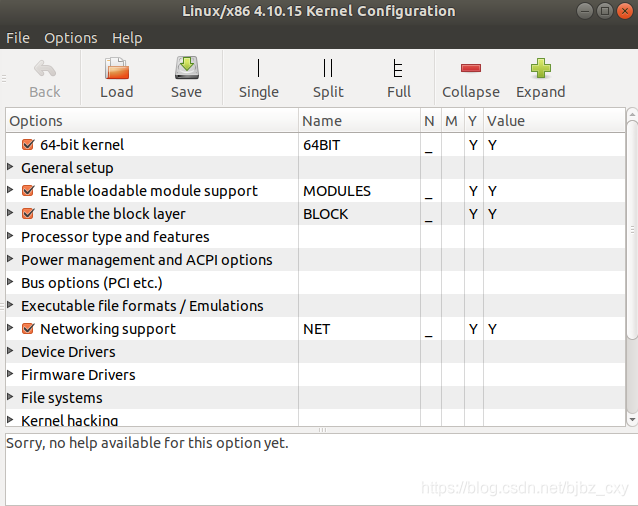Expand the File systems section
The width and height of the screenshot is (638, 506).
coord(11,397)
